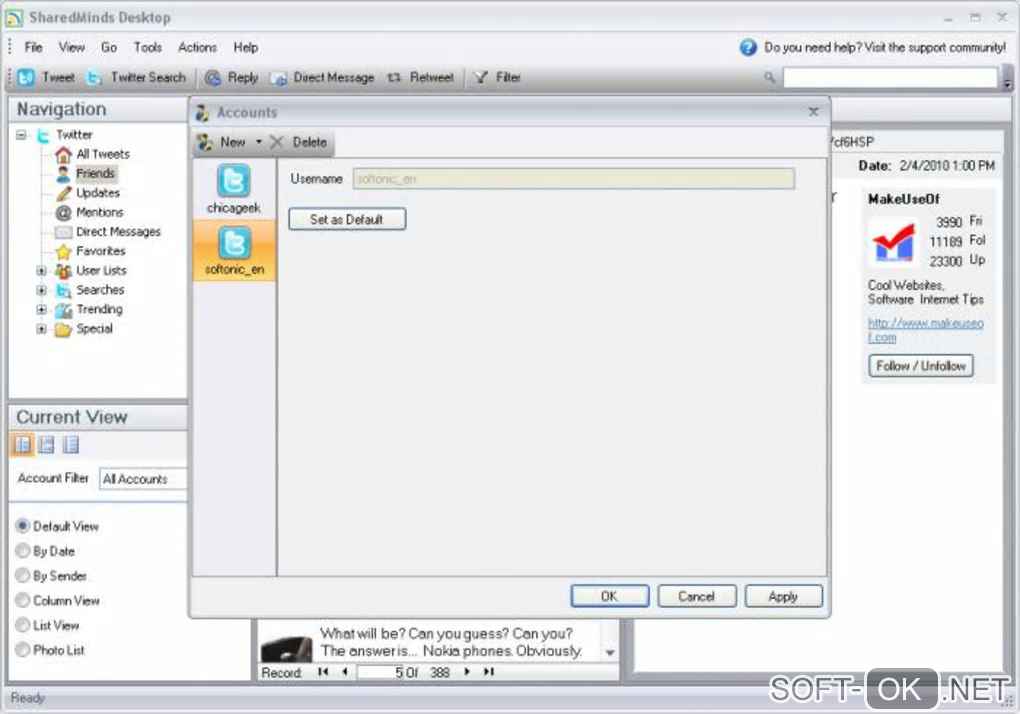Click the Tweet toolbar icon
1020x714 pixels.
click(26, 77)
